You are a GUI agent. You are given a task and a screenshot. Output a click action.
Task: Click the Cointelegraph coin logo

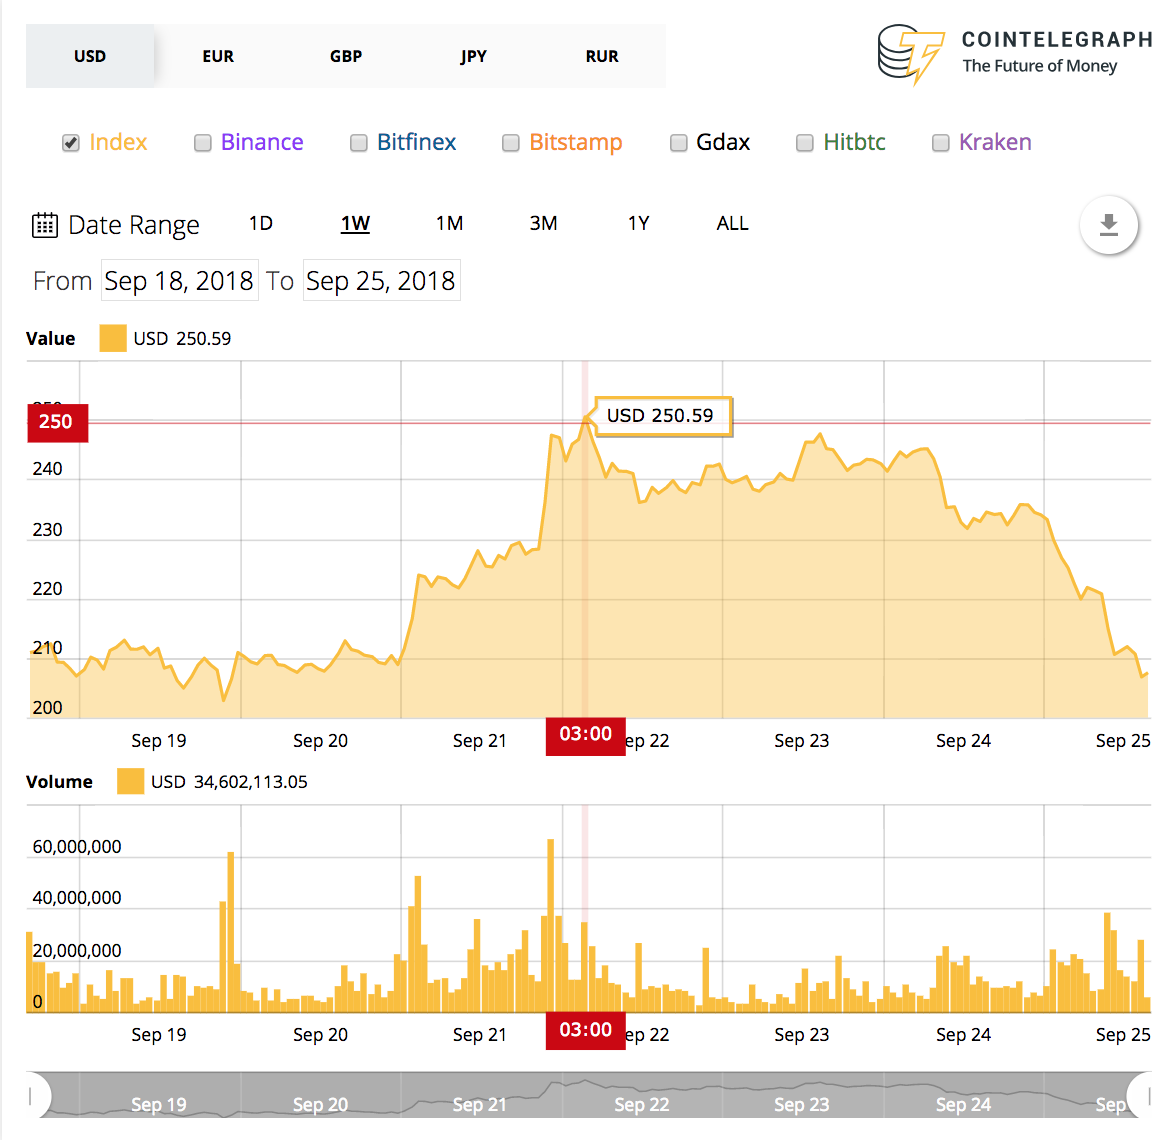coord(909,54)
